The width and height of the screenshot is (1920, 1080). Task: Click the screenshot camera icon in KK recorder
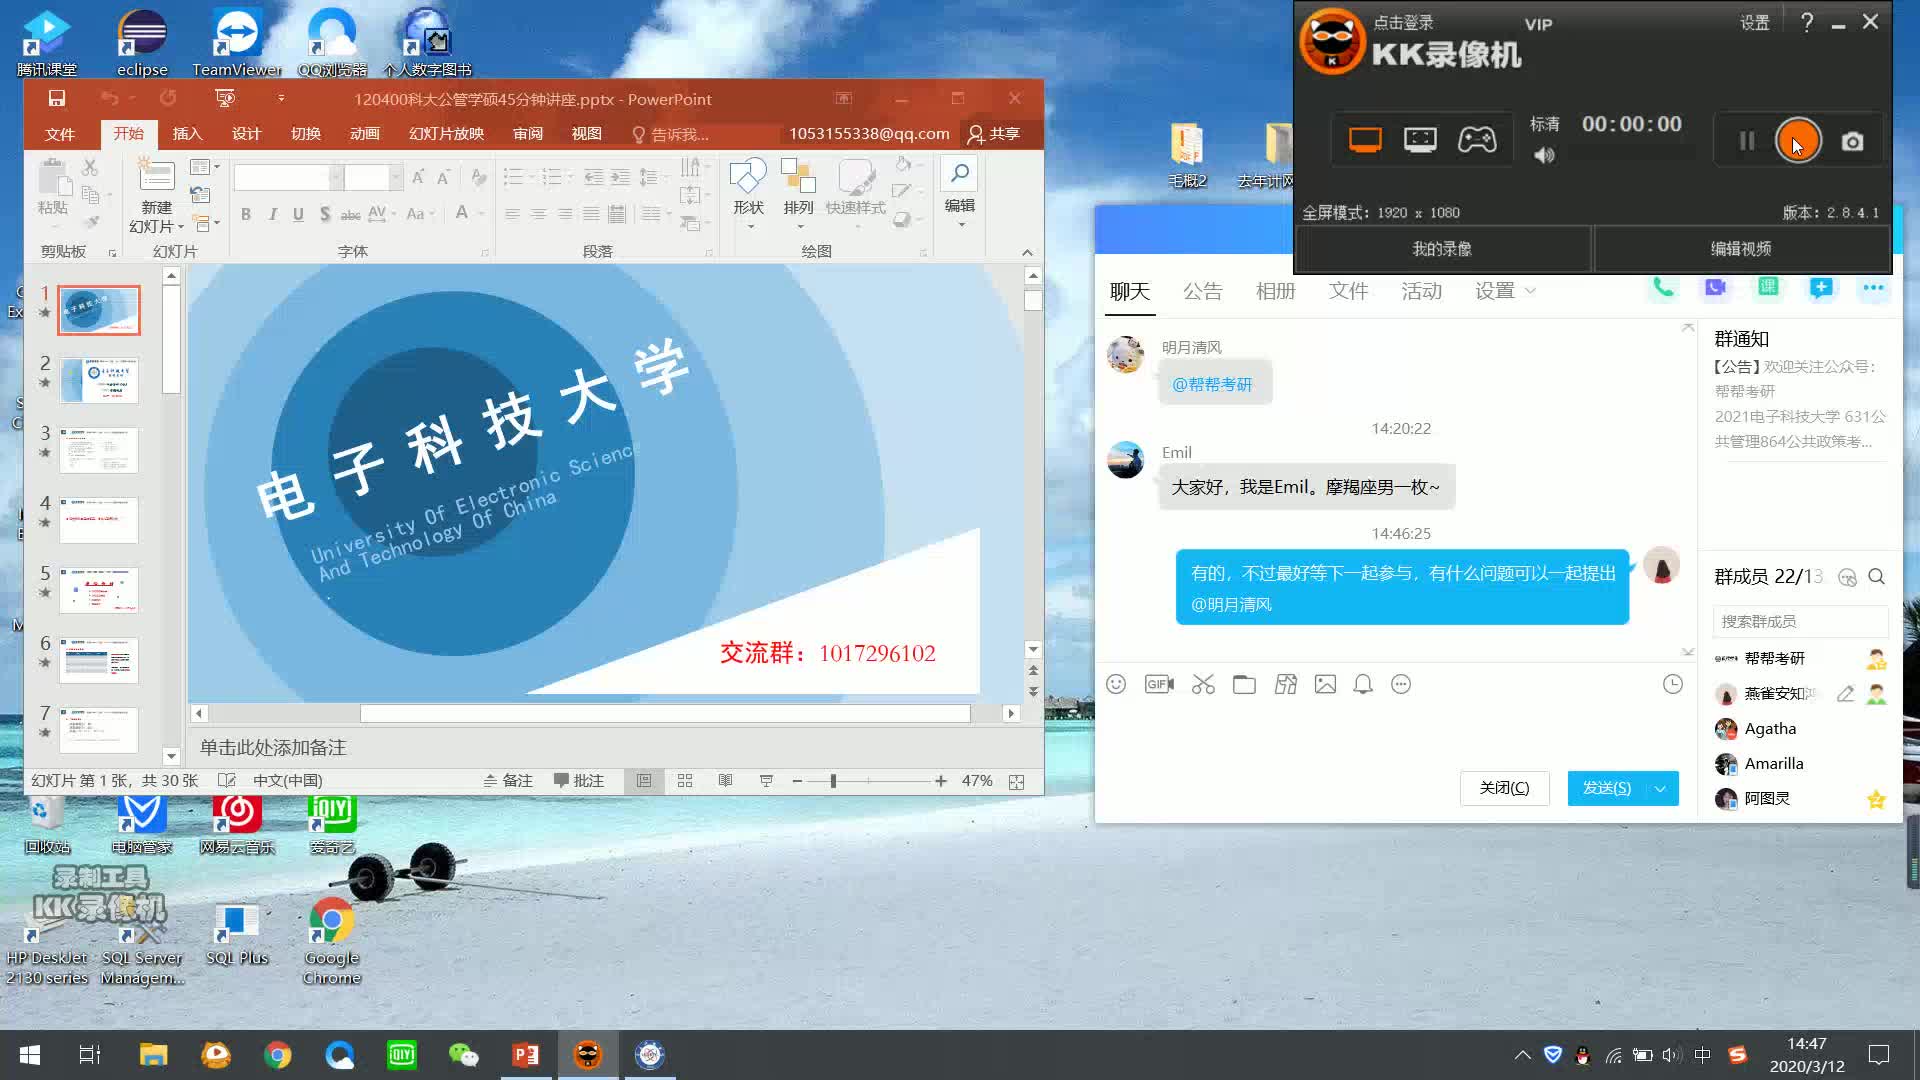pos(1852,142)
